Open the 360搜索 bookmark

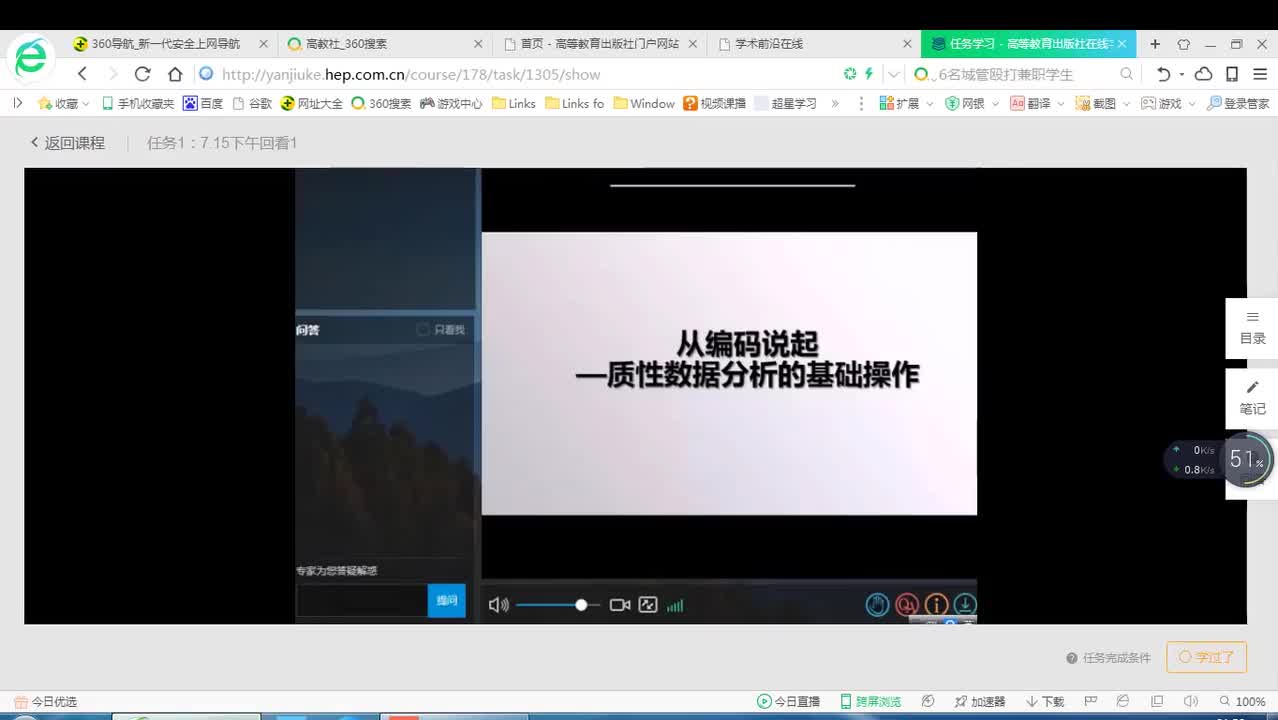(381, 103)
